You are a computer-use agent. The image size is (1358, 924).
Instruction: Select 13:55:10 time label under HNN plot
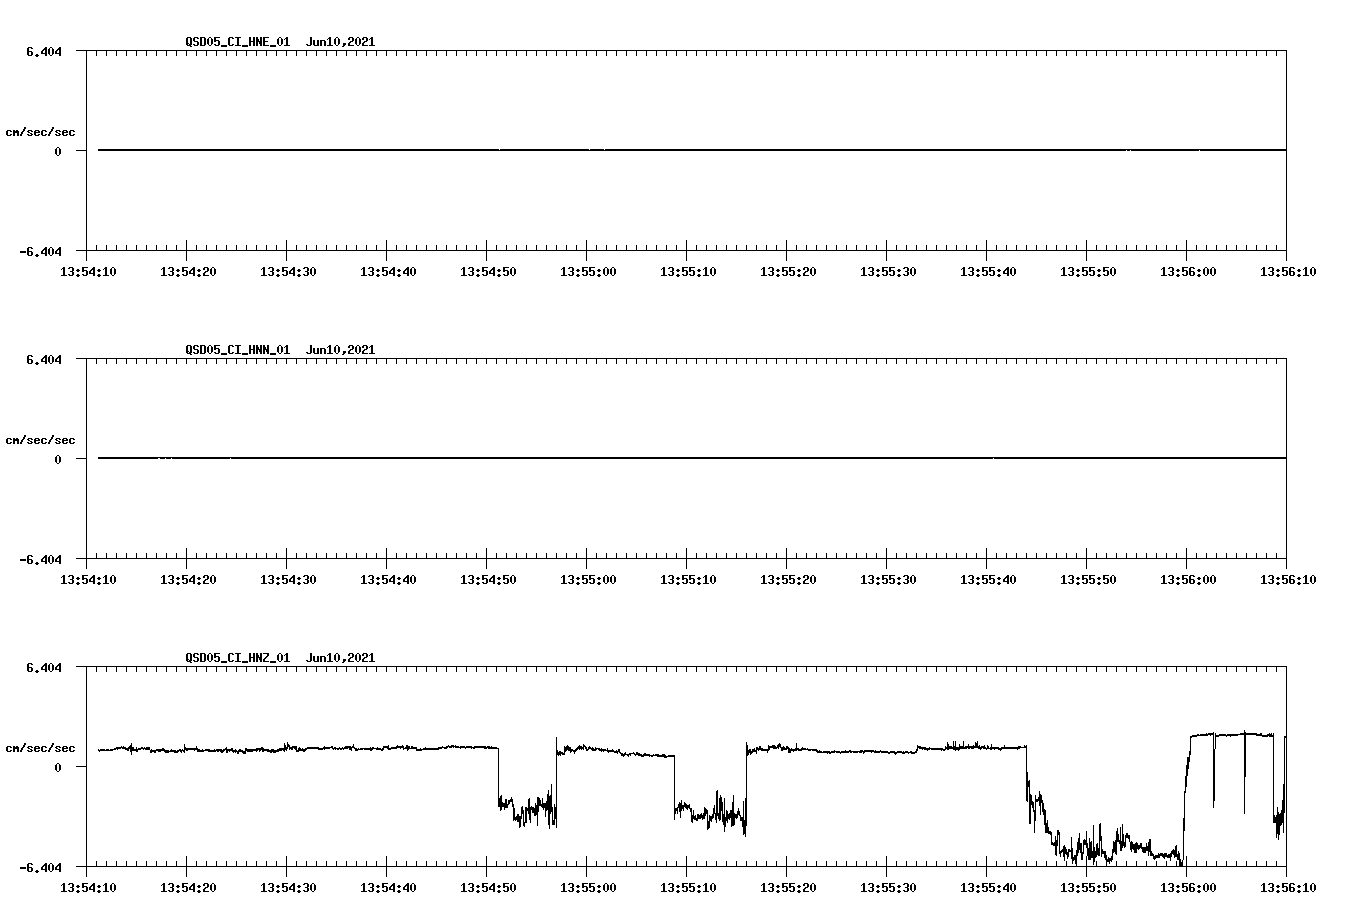tap(687, 579)
